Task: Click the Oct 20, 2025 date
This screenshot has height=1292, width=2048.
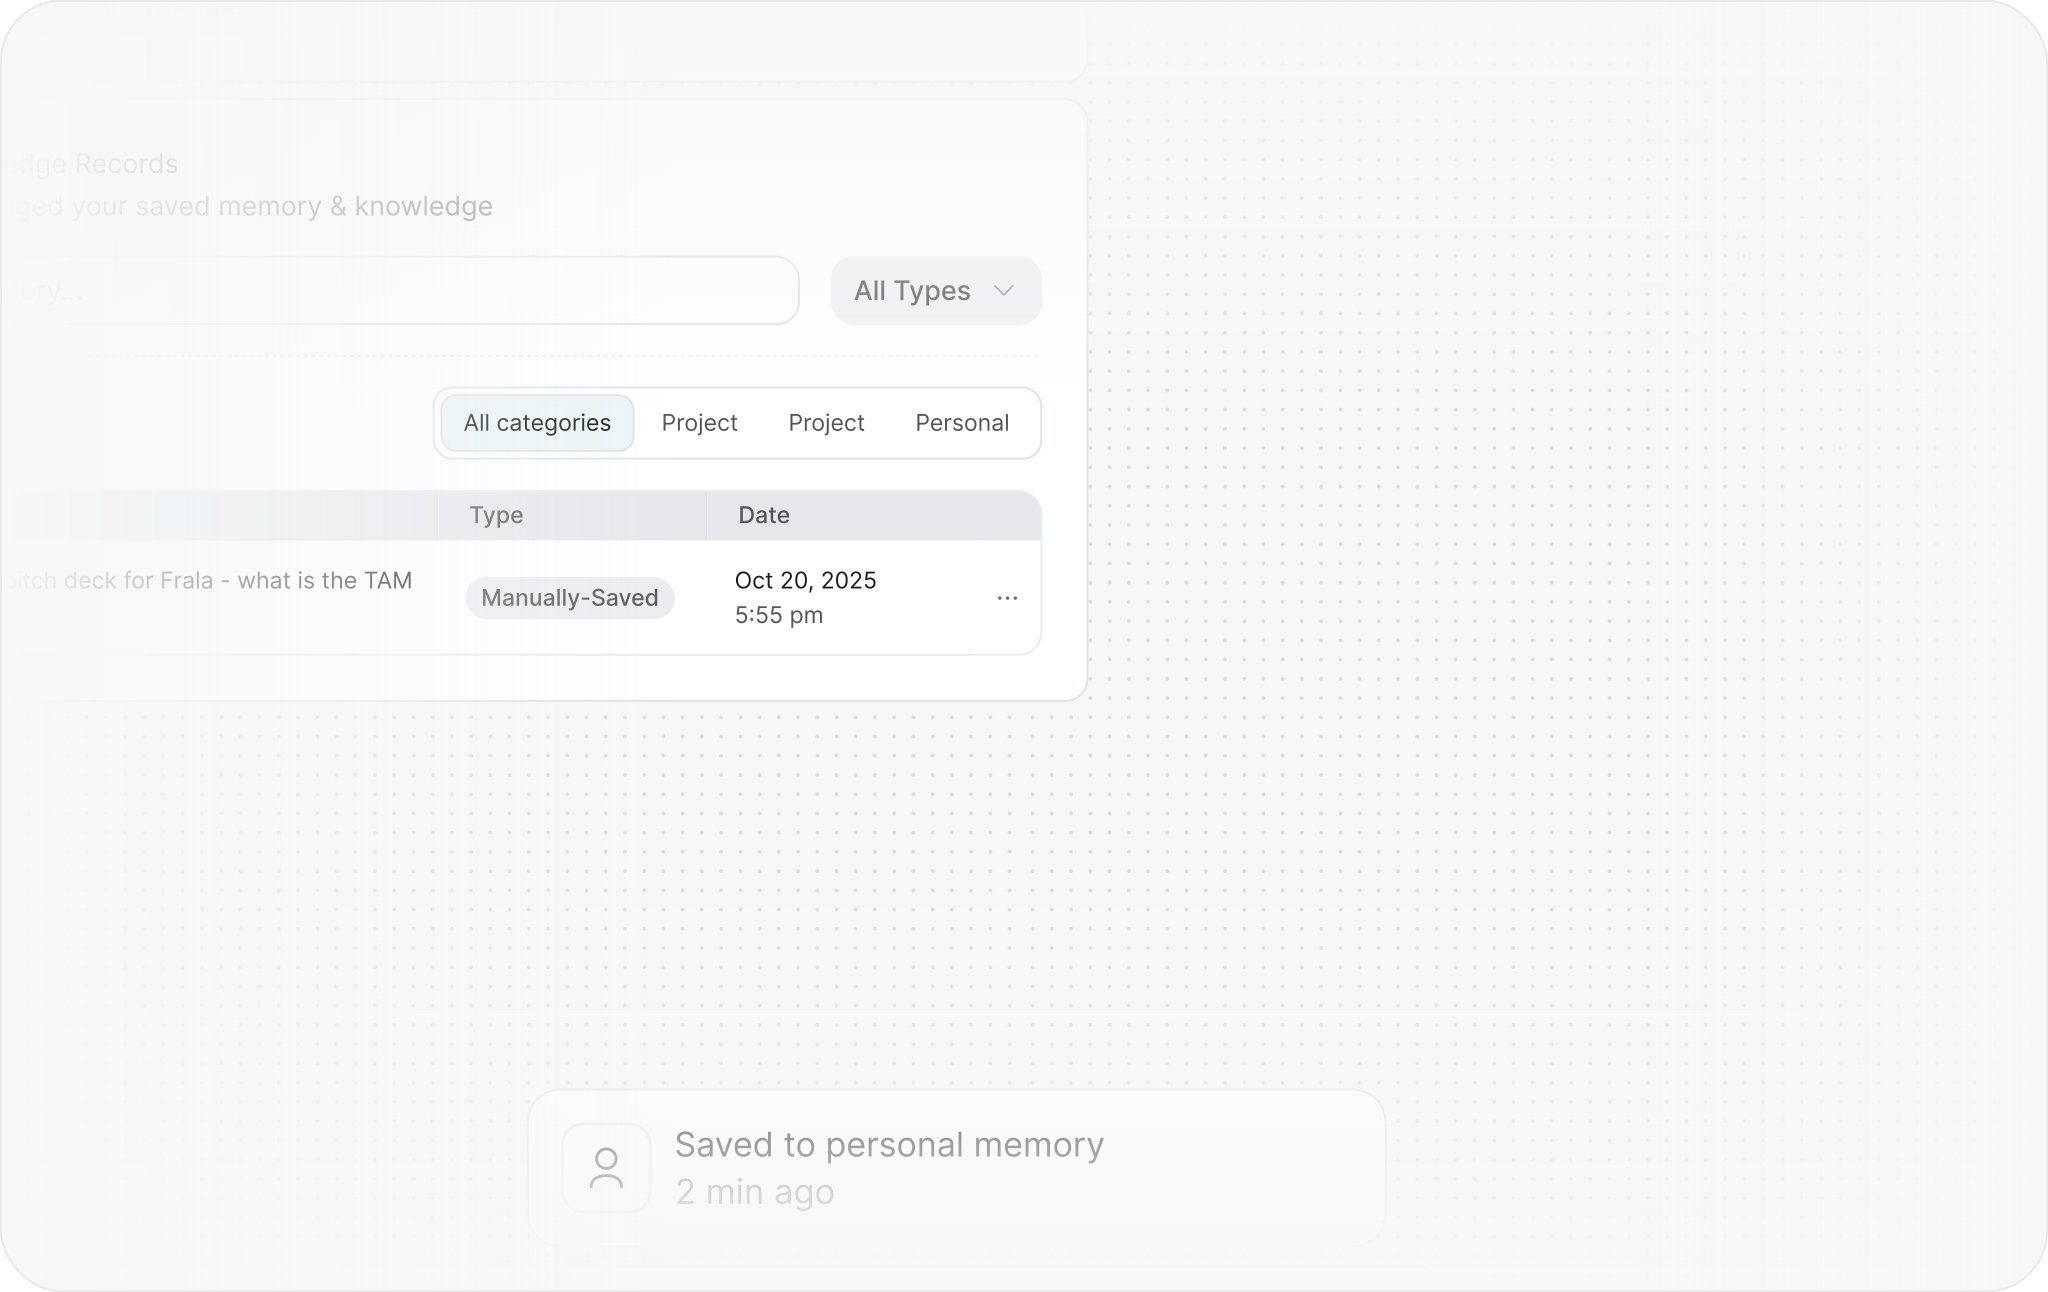Action: 806,581
